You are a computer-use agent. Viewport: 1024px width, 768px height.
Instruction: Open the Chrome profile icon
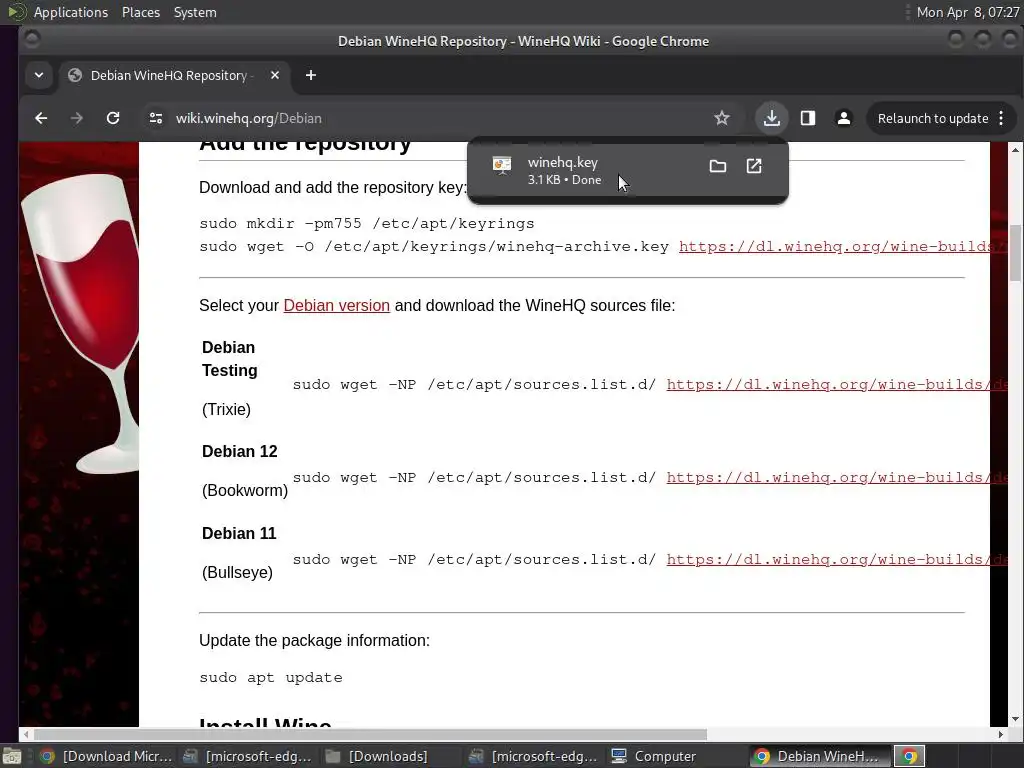pyautogui.click(x=844, y=118)
